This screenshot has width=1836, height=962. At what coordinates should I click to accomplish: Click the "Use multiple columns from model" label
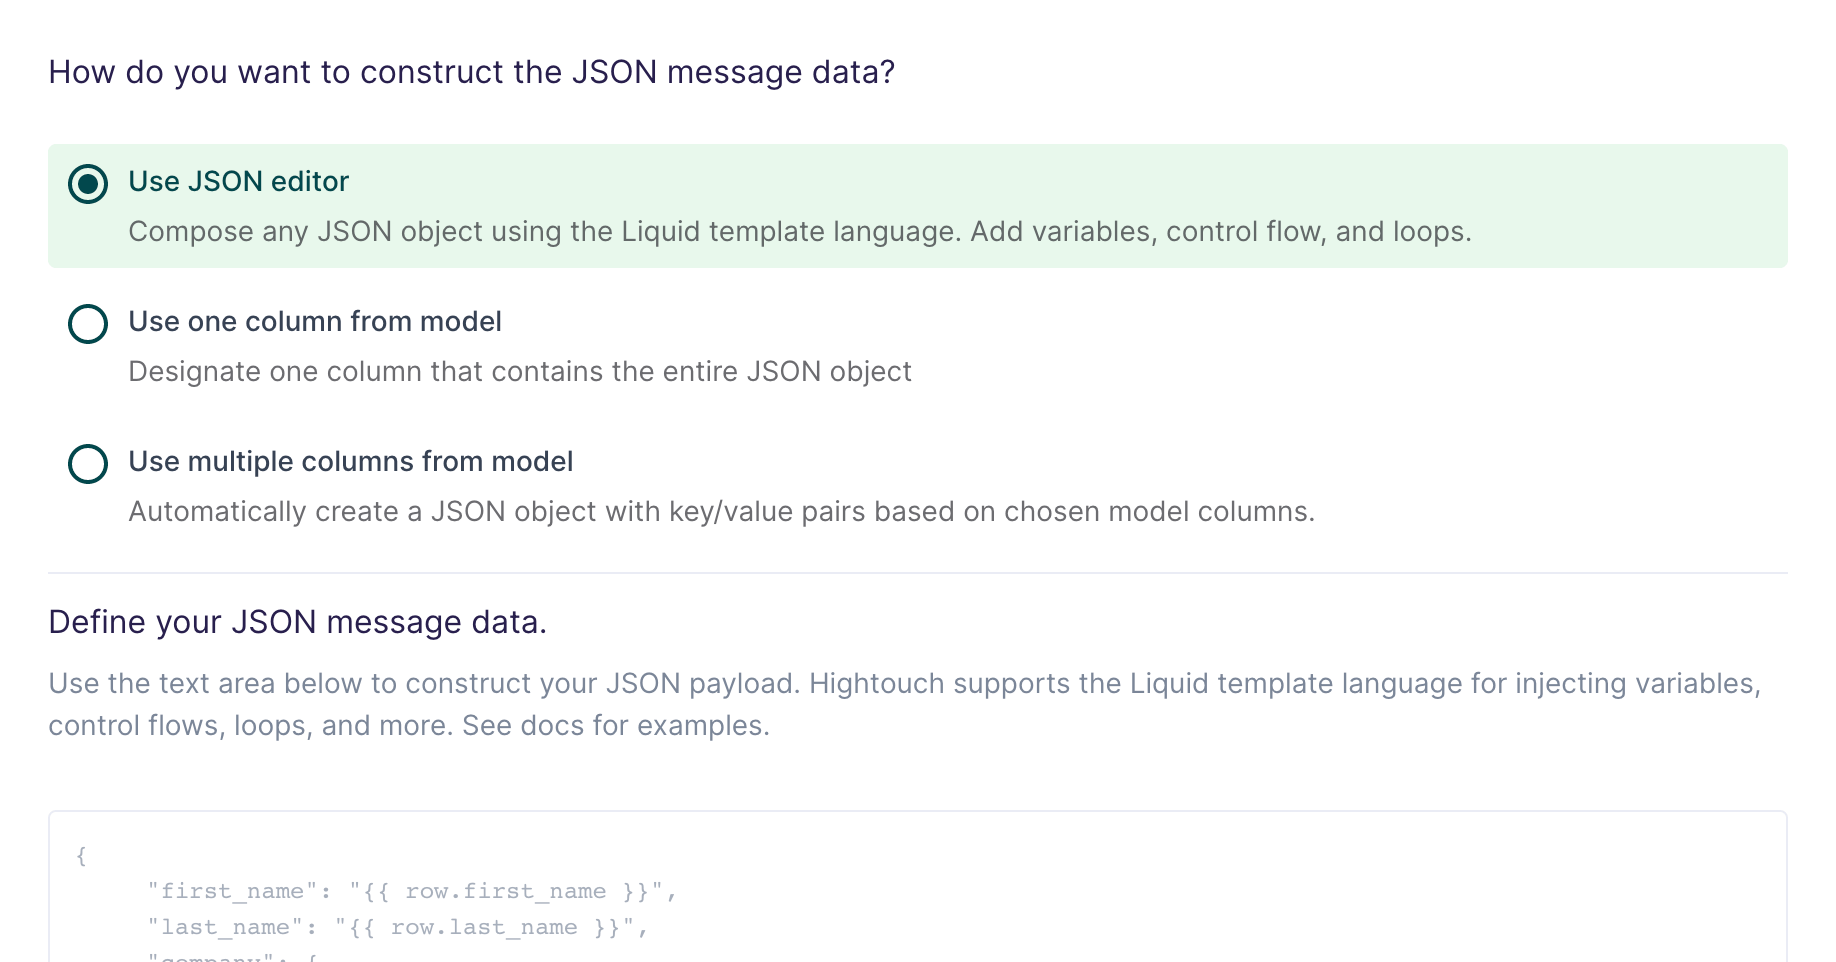pos(350,461)
